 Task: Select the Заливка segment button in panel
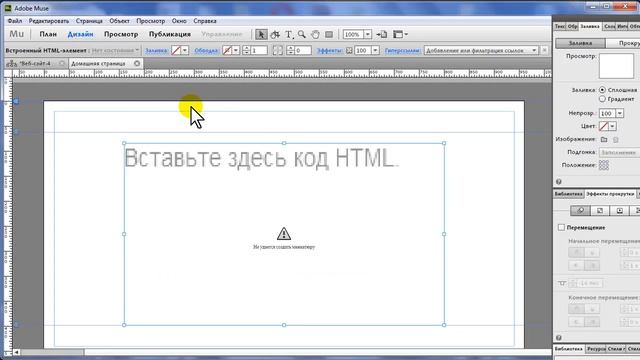(580, 43)
